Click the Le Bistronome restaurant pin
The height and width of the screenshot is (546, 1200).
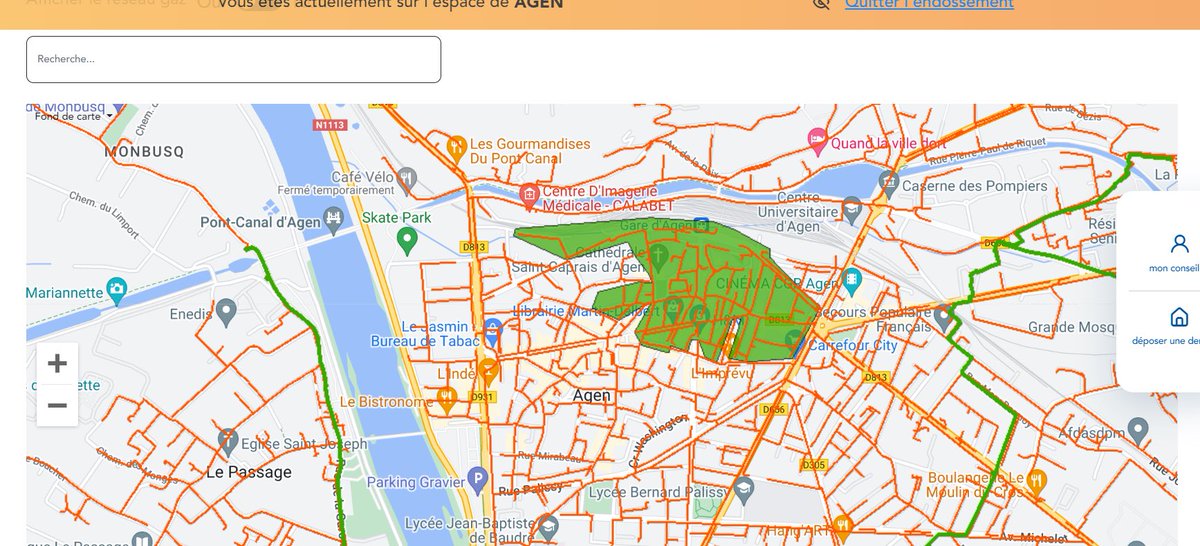pos(446,400)
